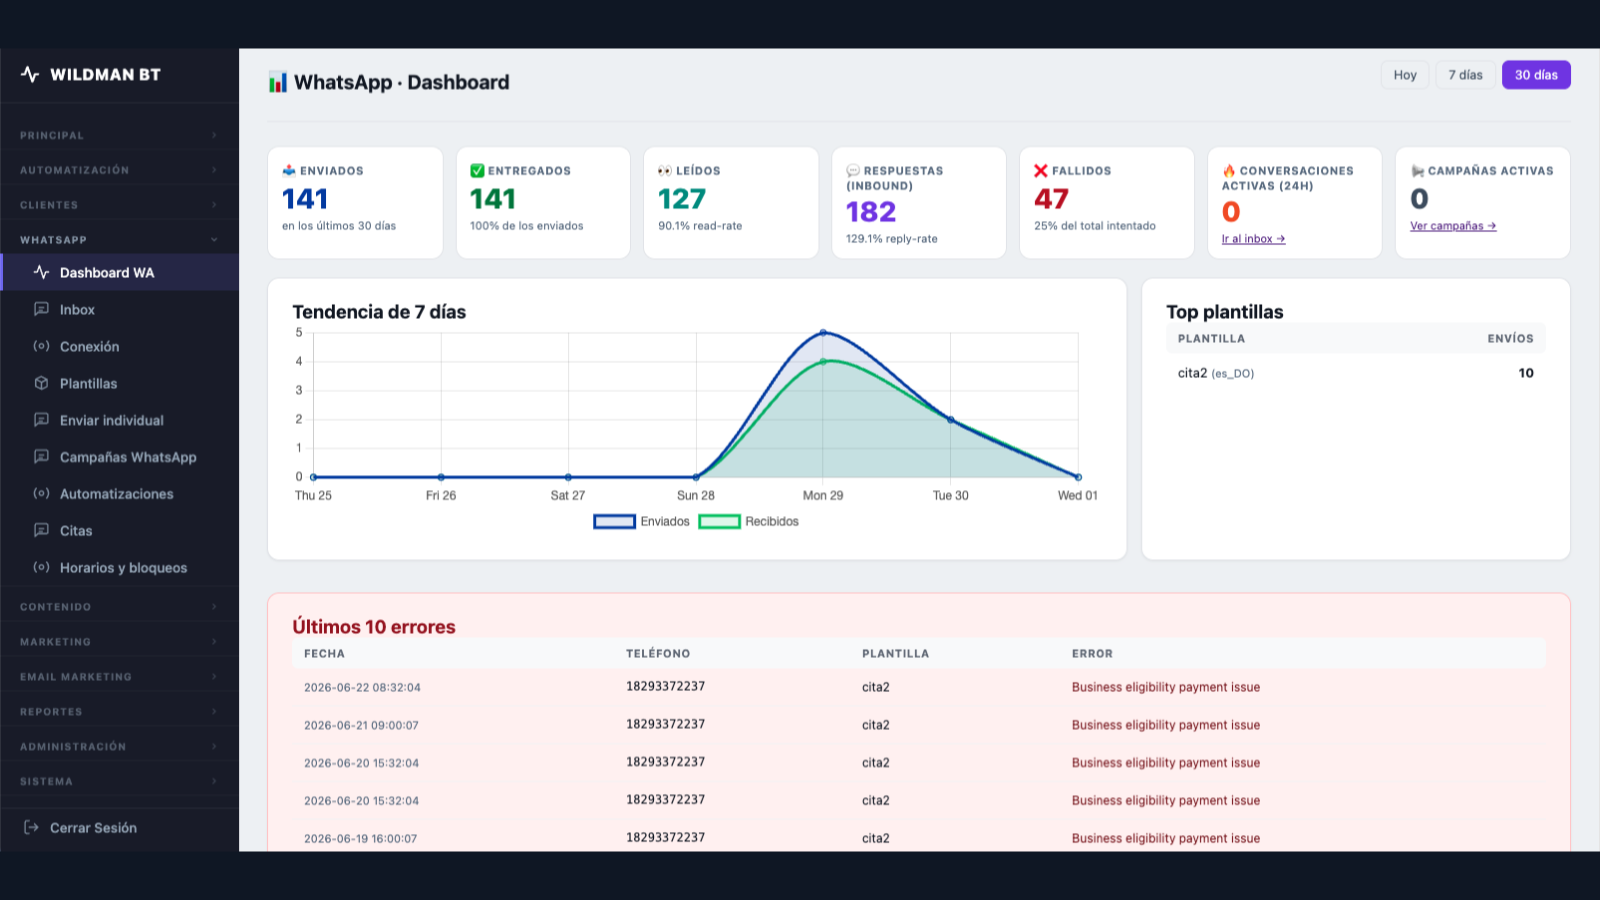The height and width of the screenshot is (900, 1600).
Task: Click the speech bubble icon on Respuestas
Action: click(853, 170)
